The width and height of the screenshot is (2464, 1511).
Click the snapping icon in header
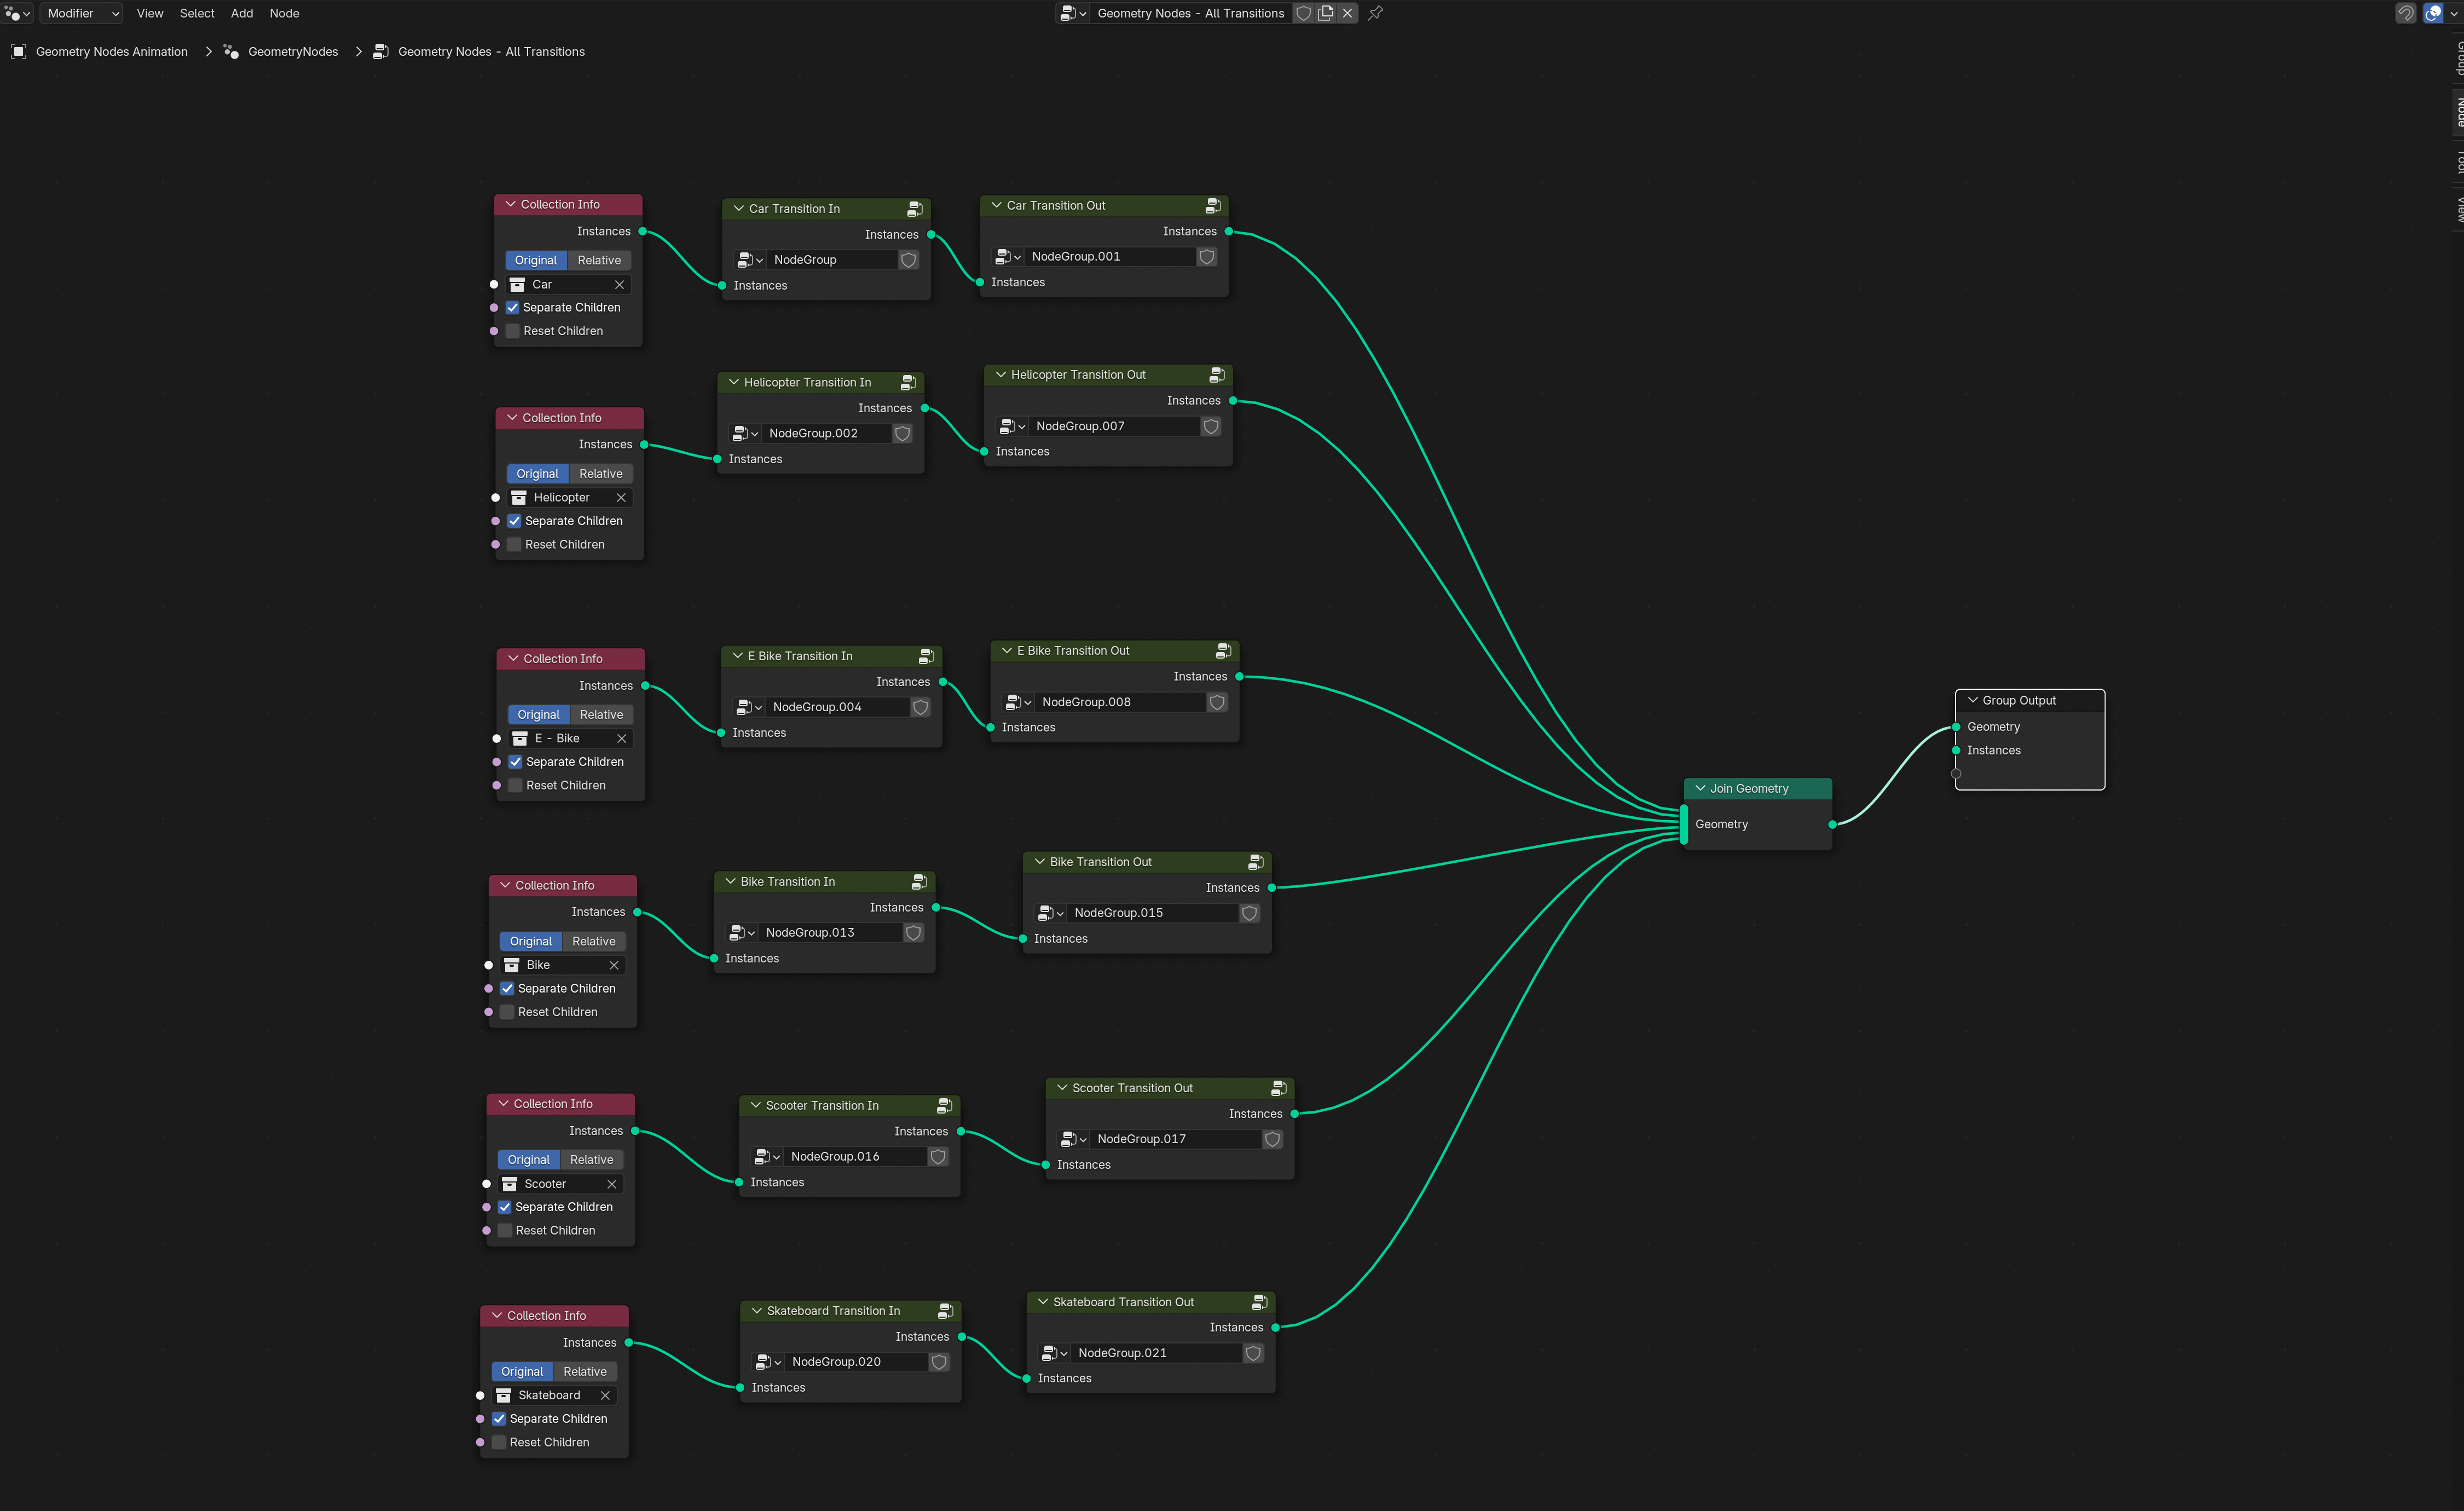click(2406, 13)
